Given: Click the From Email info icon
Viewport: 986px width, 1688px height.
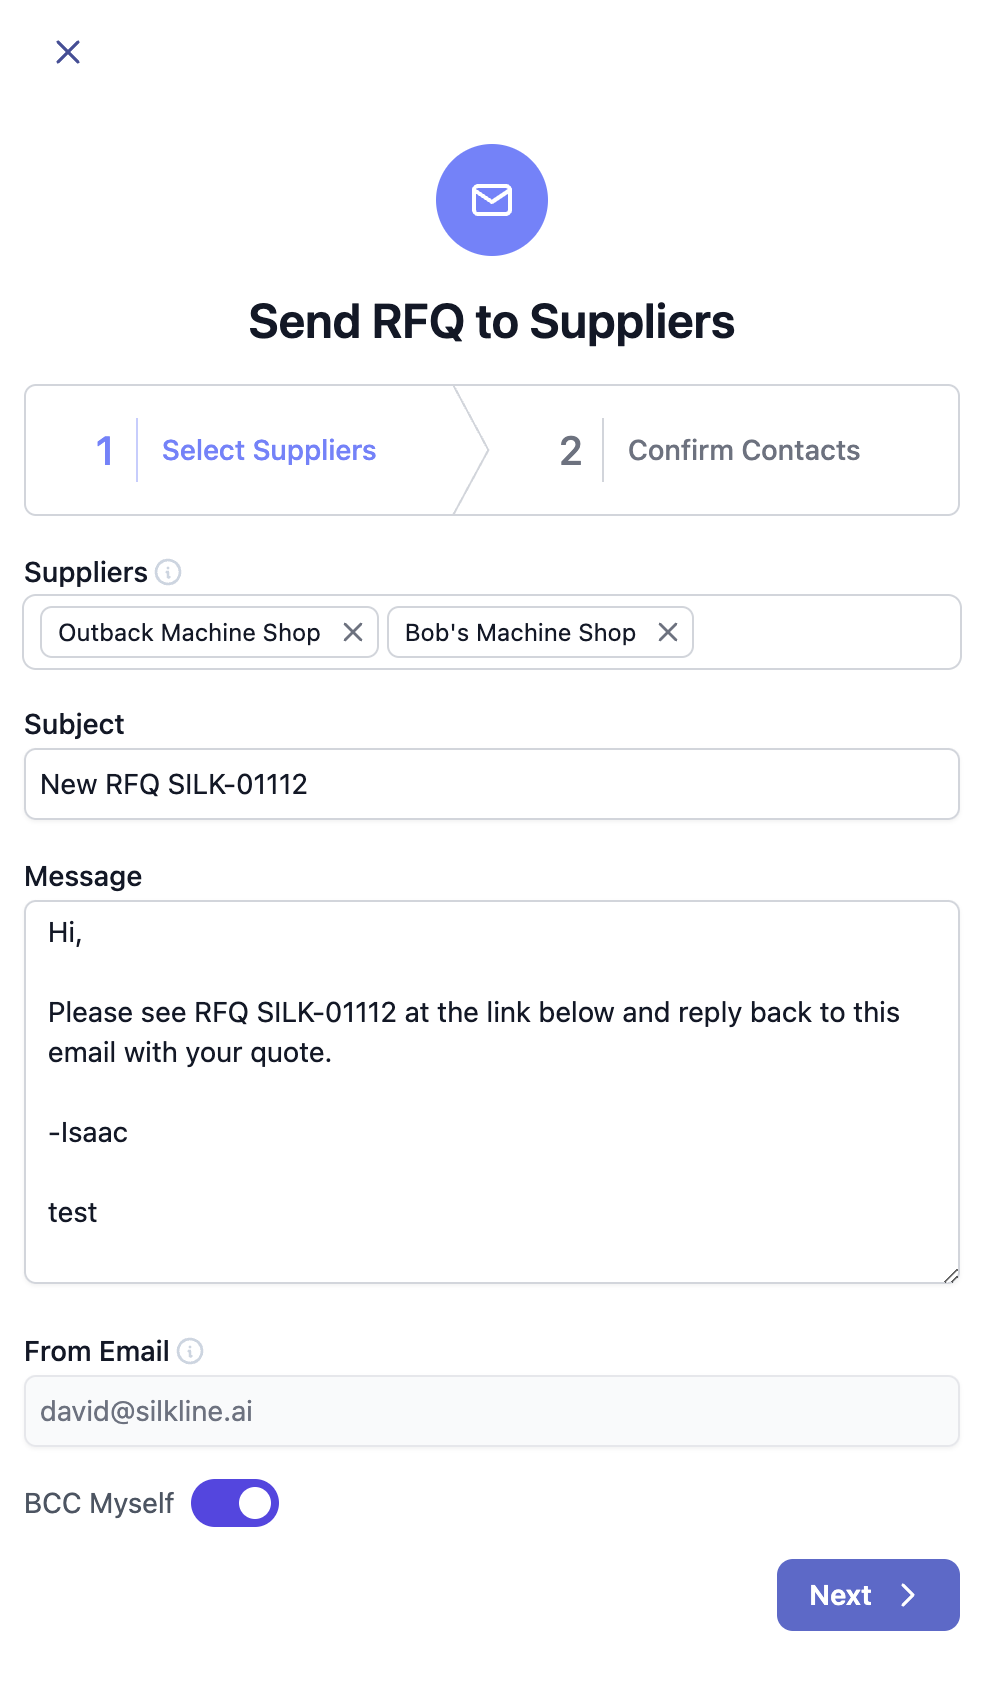Looking at the screenshot, I should coord(190,1351).
